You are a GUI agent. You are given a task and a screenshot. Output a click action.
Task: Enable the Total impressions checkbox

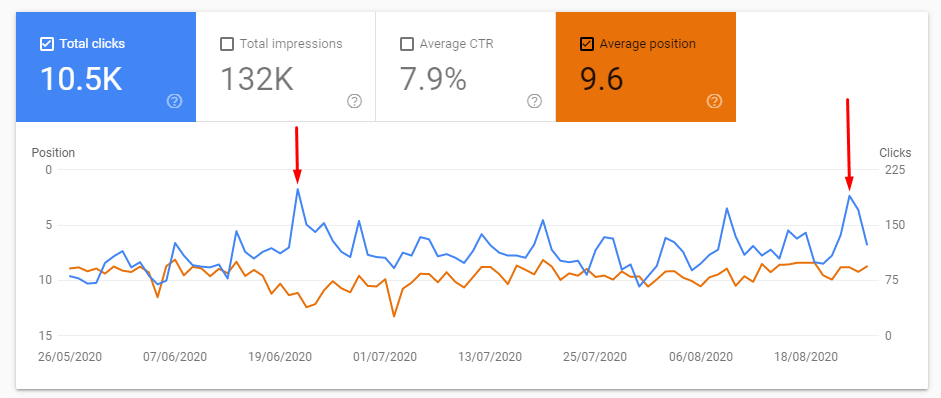pos(227,44)
